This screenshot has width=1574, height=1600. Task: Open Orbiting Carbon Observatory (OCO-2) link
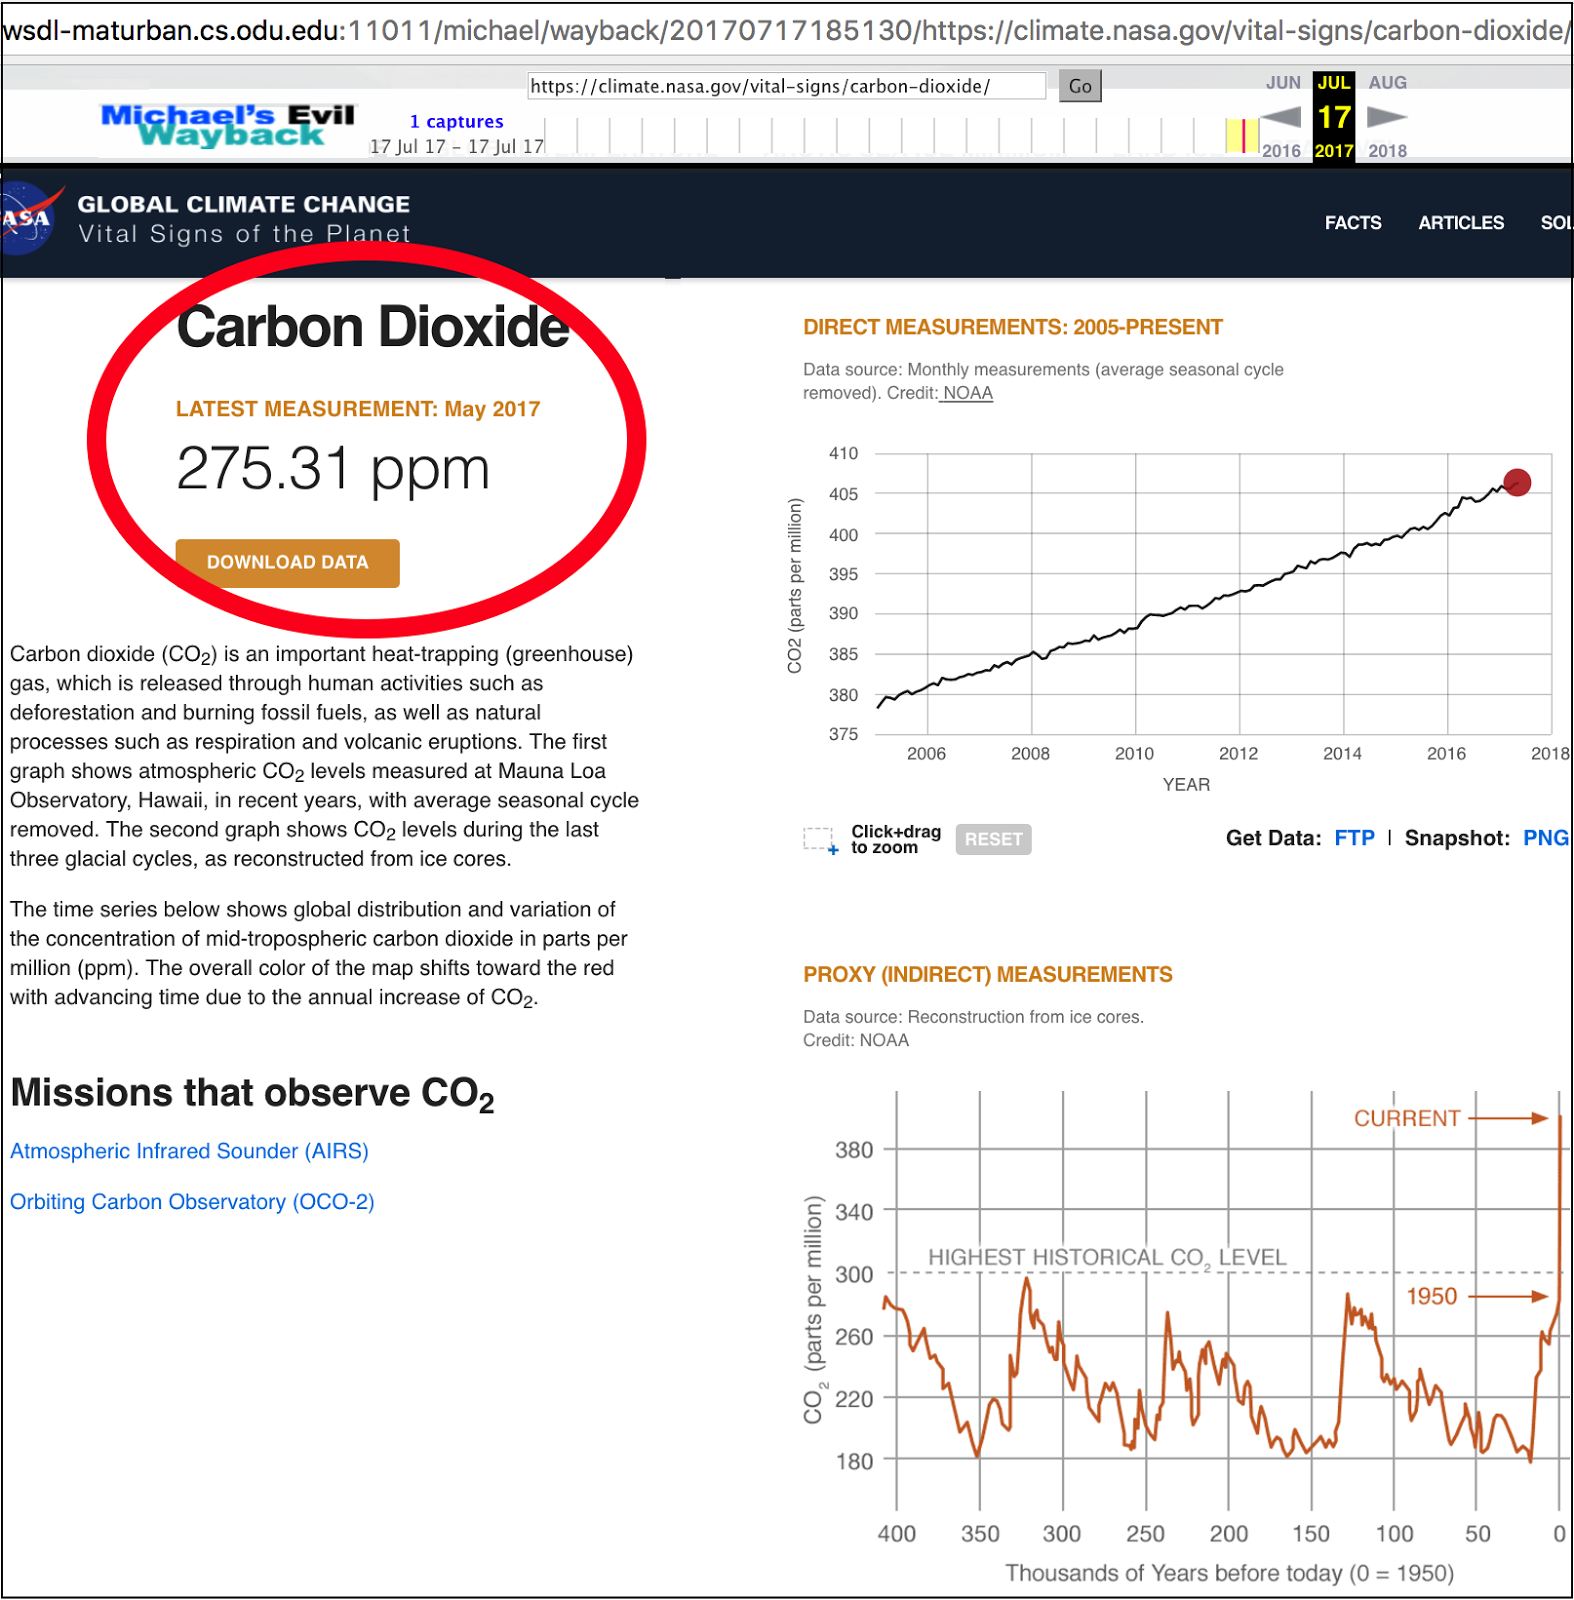(x=192, y=1202)
